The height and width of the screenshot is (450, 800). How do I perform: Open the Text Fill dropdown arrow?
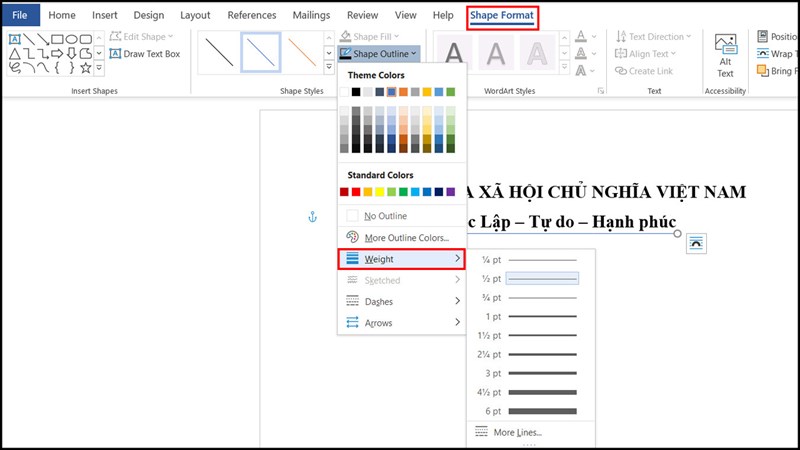point(594,37)
